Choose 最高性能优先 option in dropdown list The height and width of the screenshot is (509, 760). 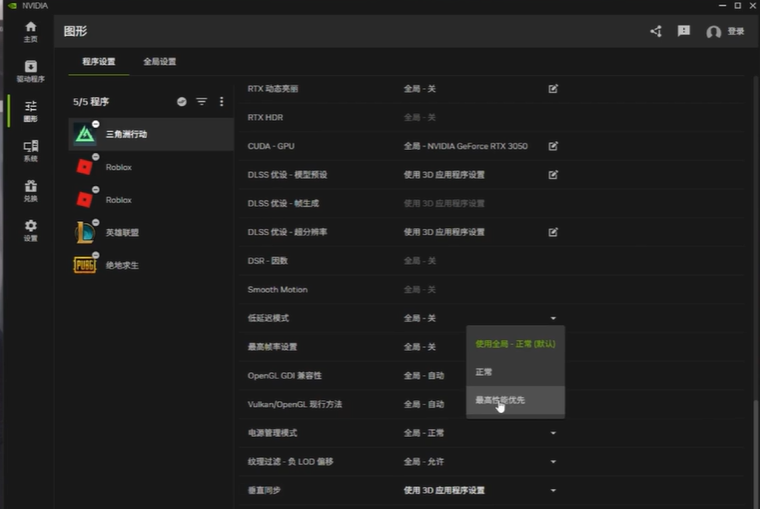coord(515,400)
